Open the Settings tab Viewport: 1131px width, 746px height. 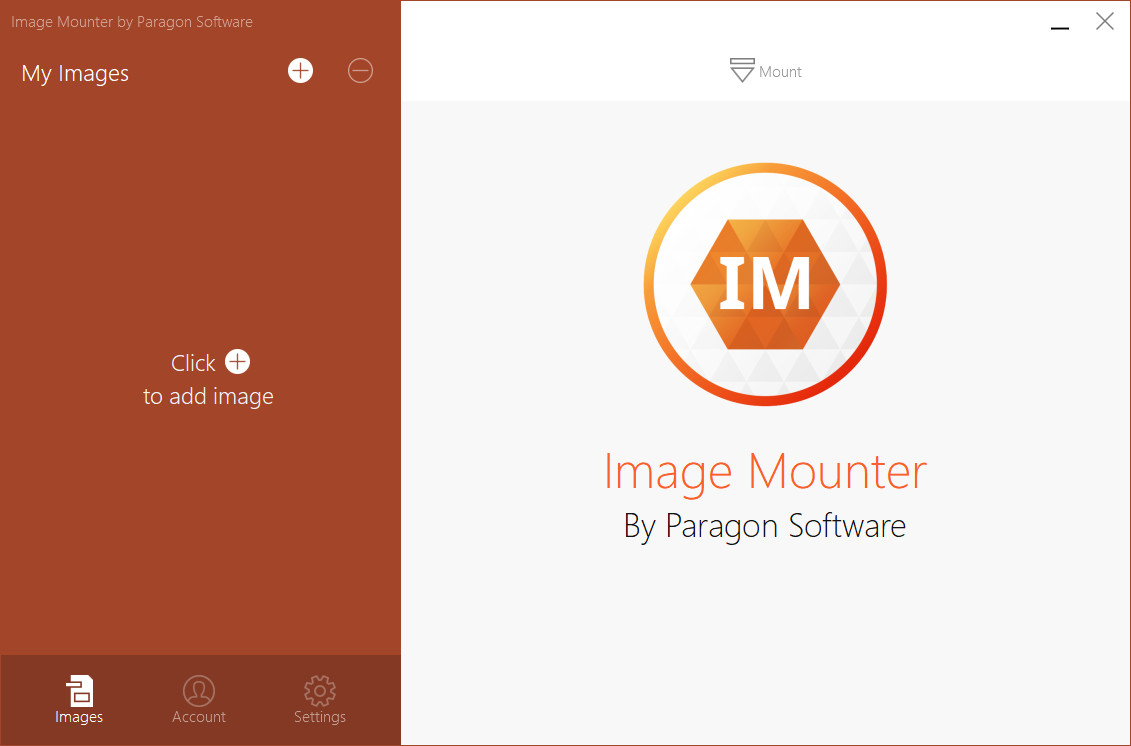(x=320, y=700)
